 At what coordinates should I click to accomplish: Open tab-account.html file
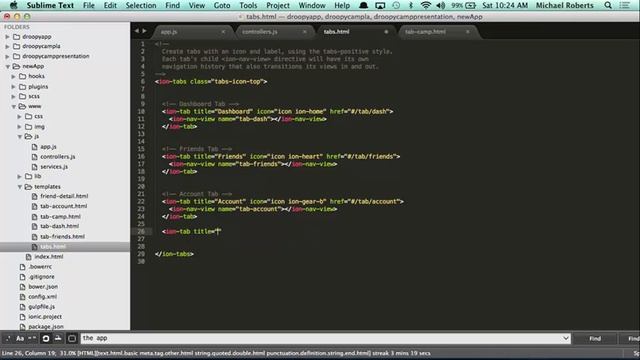(x=63, y=207)
